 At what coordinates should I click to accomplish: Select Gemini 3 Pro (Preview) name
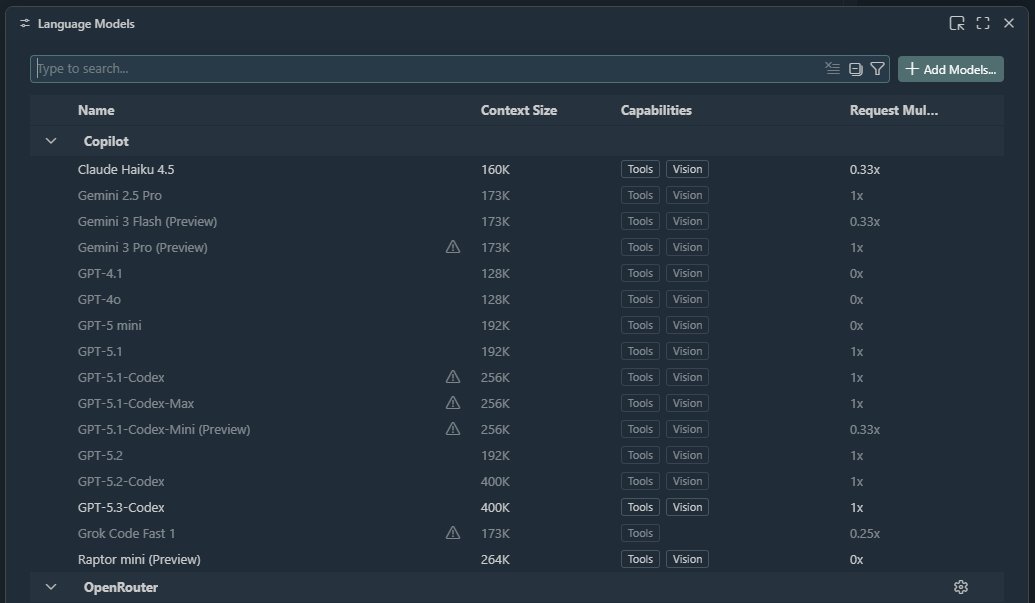point(143,247)
